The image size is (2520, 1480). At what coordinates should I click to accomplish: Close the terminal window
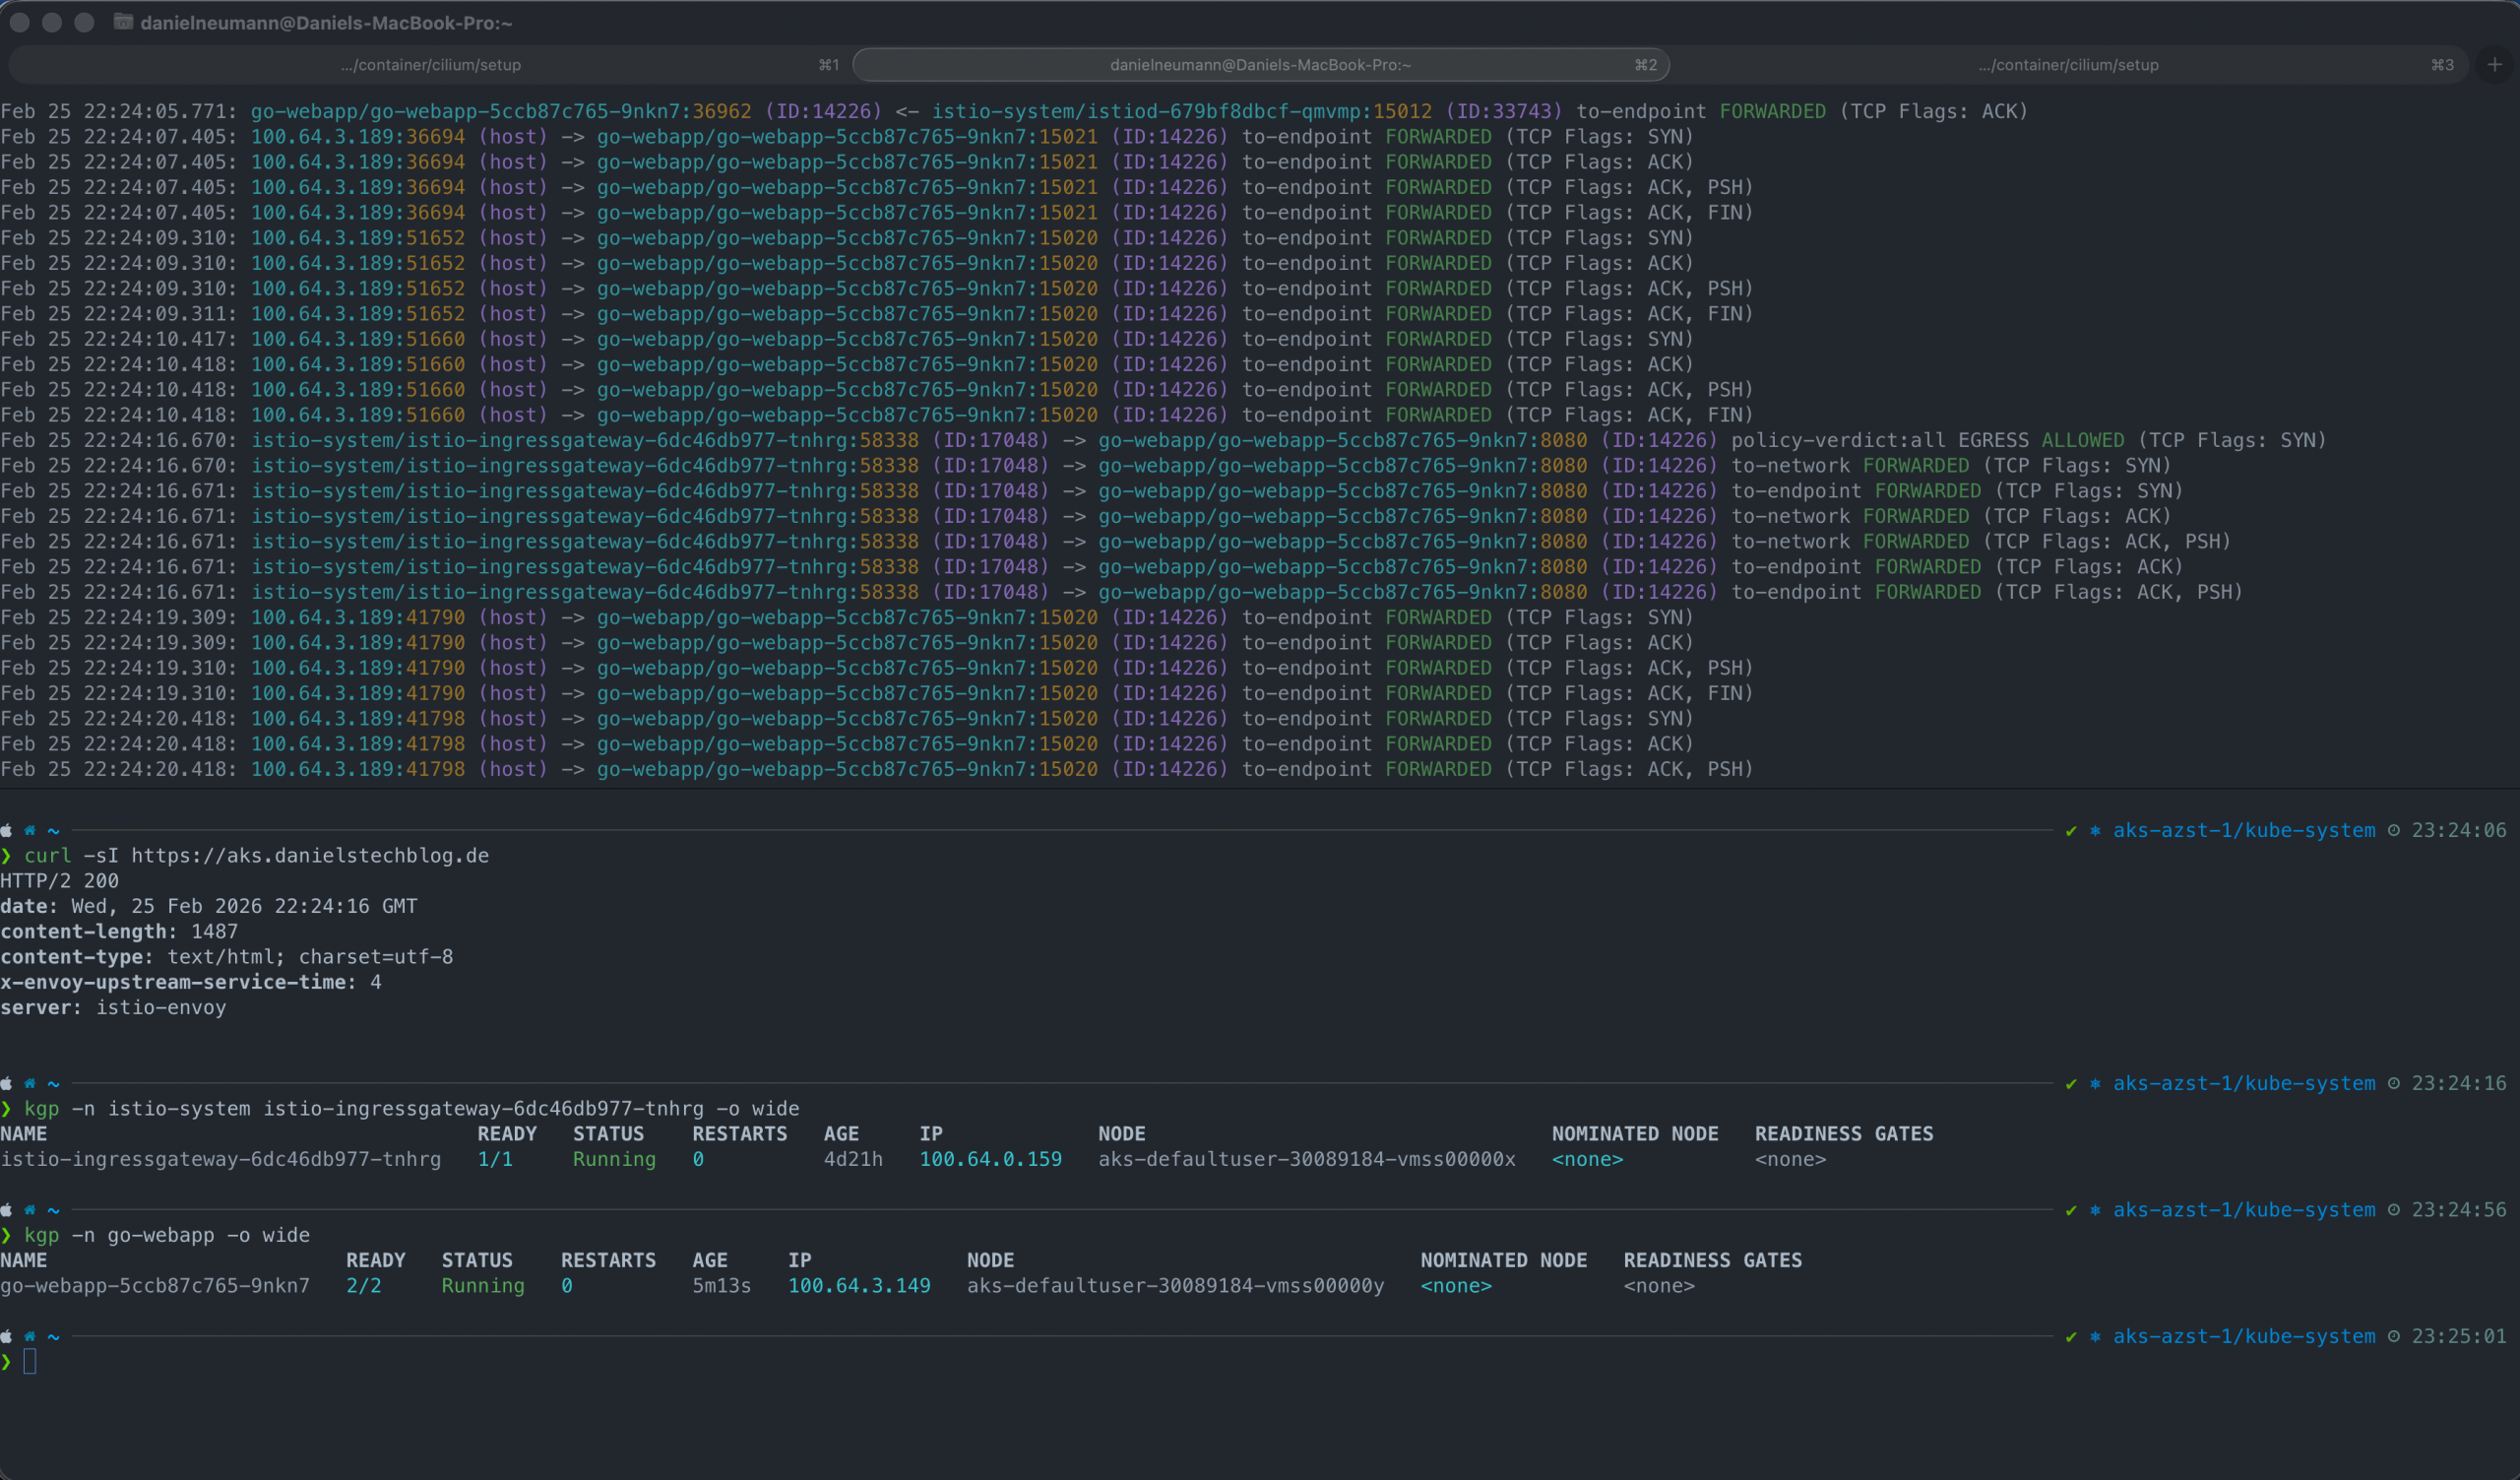19,22
